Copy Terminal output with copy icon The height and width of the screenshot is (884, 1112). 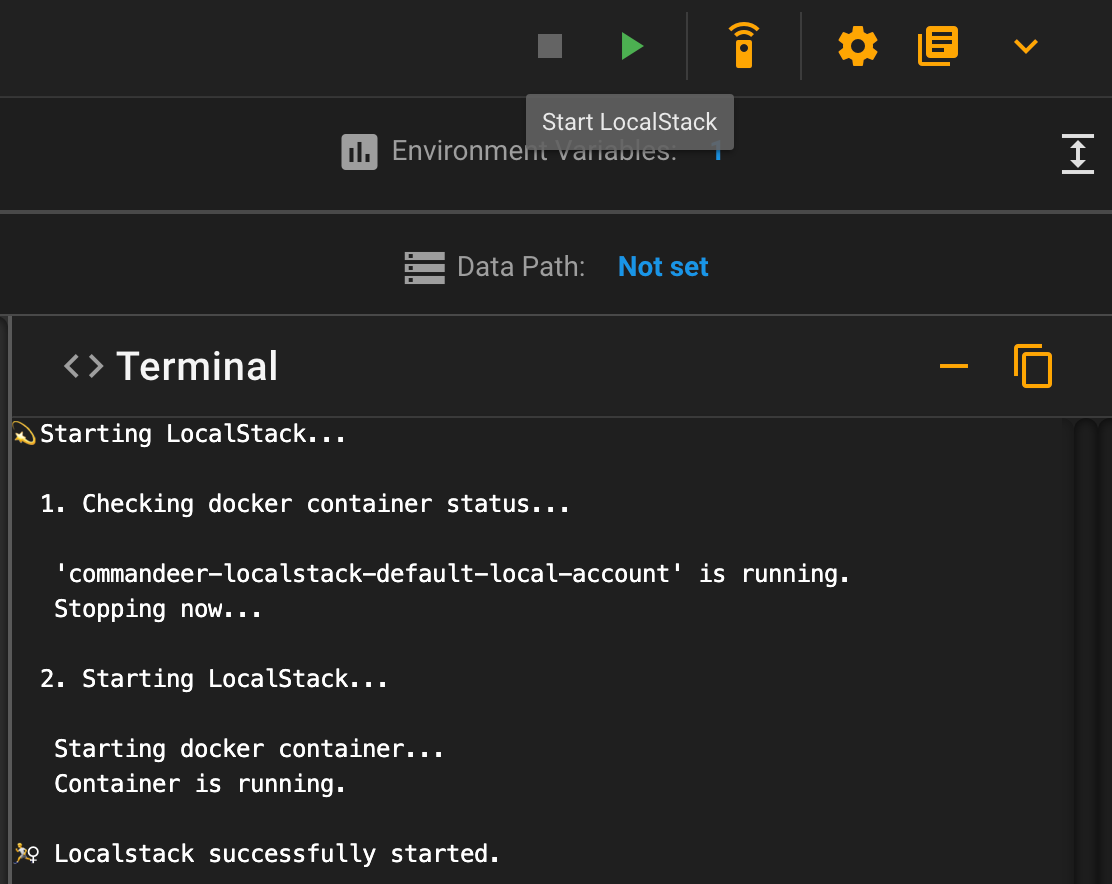click(1033, 366)
